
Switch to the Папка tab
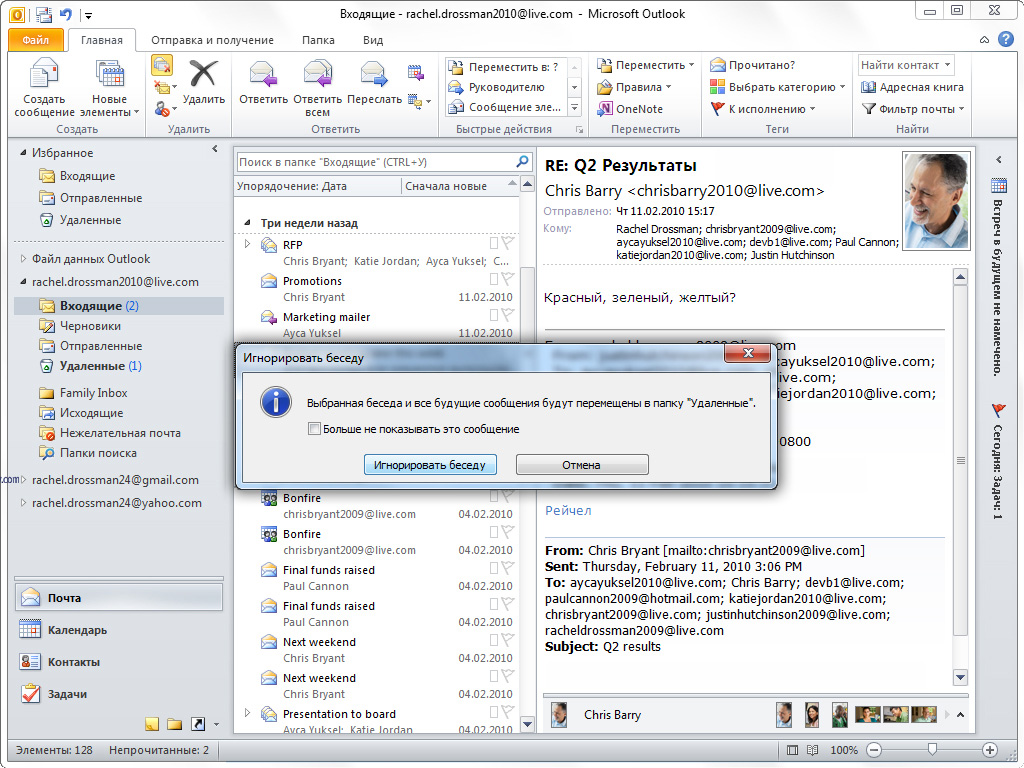click(318, 40)
